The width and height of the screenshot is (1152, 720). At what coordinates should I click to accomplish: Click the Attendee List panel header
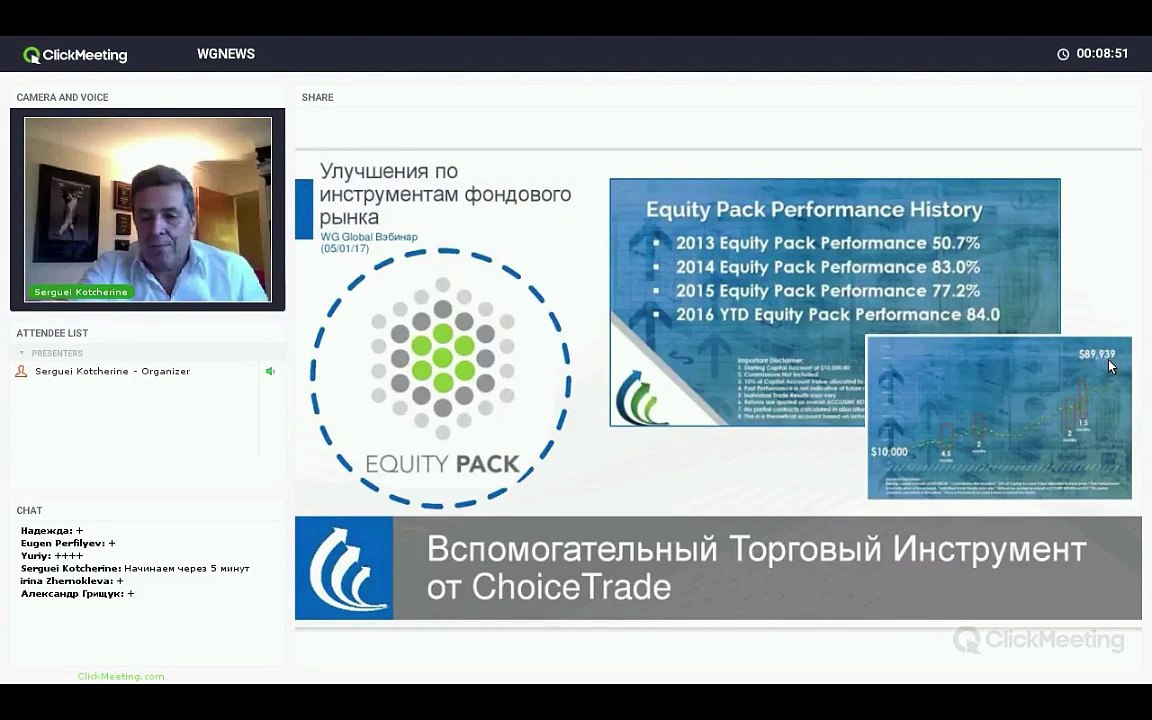[52, 333]
